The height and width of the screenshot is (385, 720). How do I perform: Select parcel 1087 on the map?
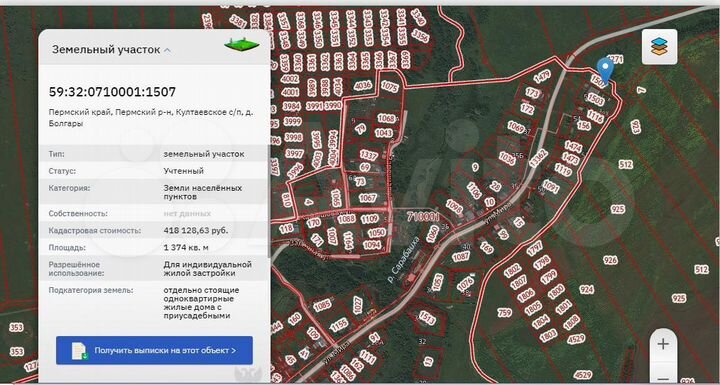click(x=461, y=257)
